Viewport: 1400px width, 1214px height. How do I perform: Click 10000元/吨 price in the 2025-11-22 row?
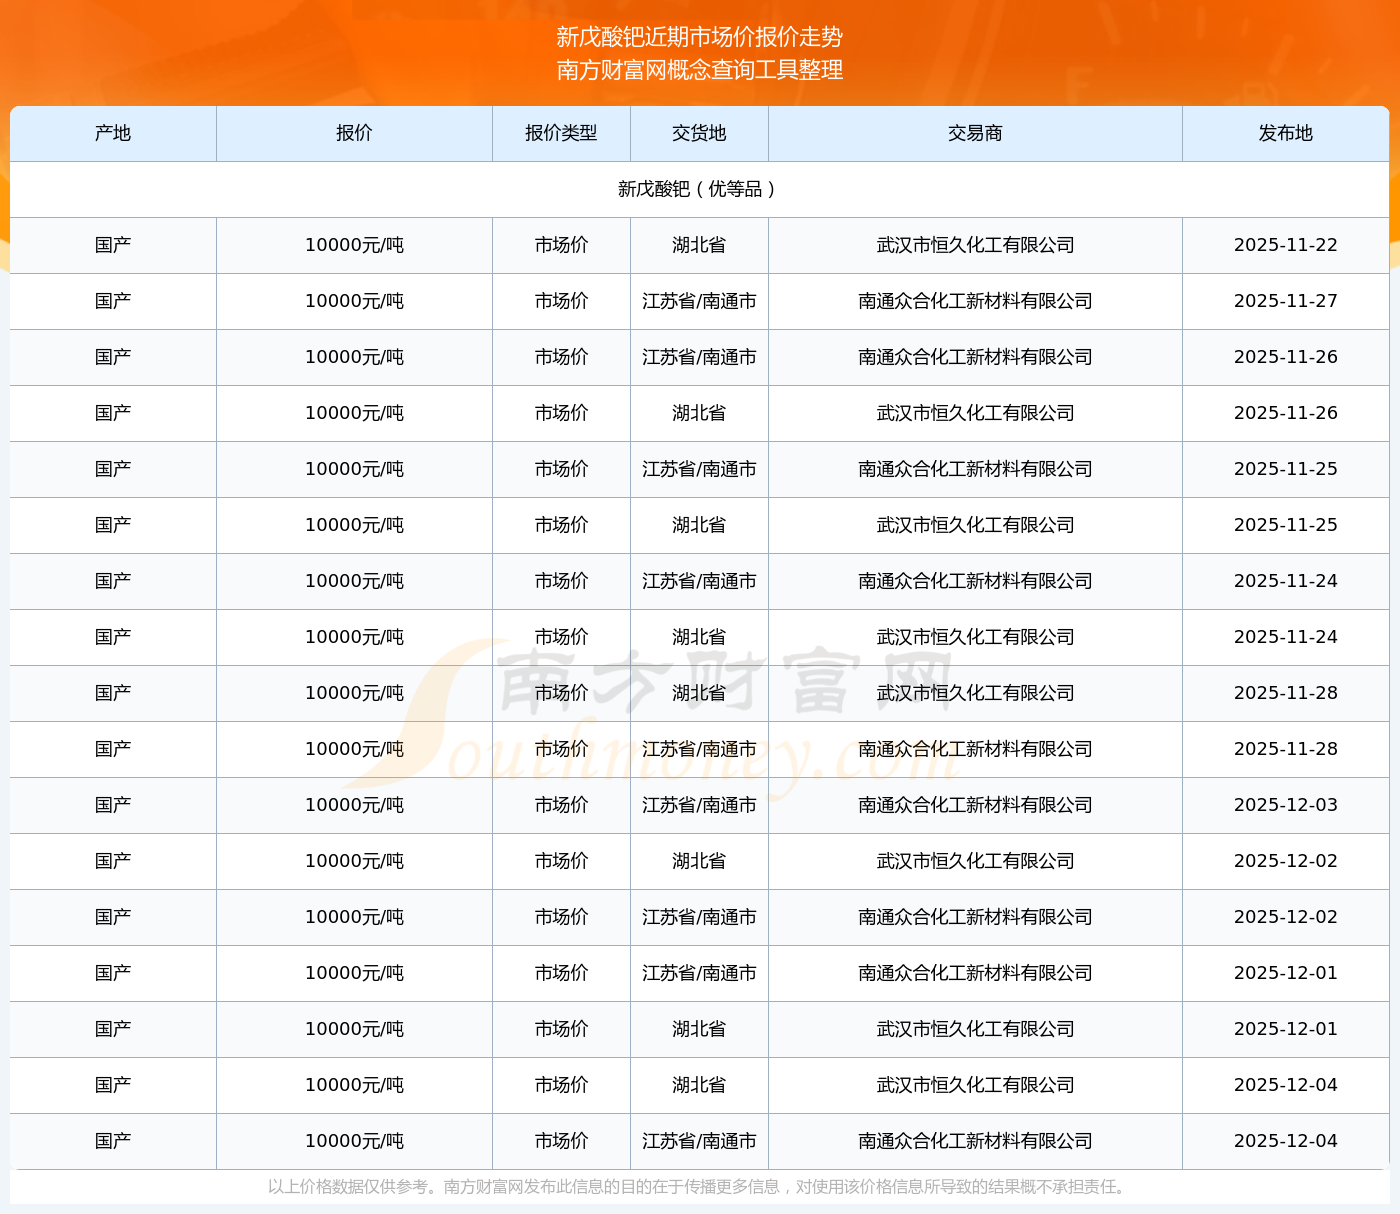click(354, 245)
